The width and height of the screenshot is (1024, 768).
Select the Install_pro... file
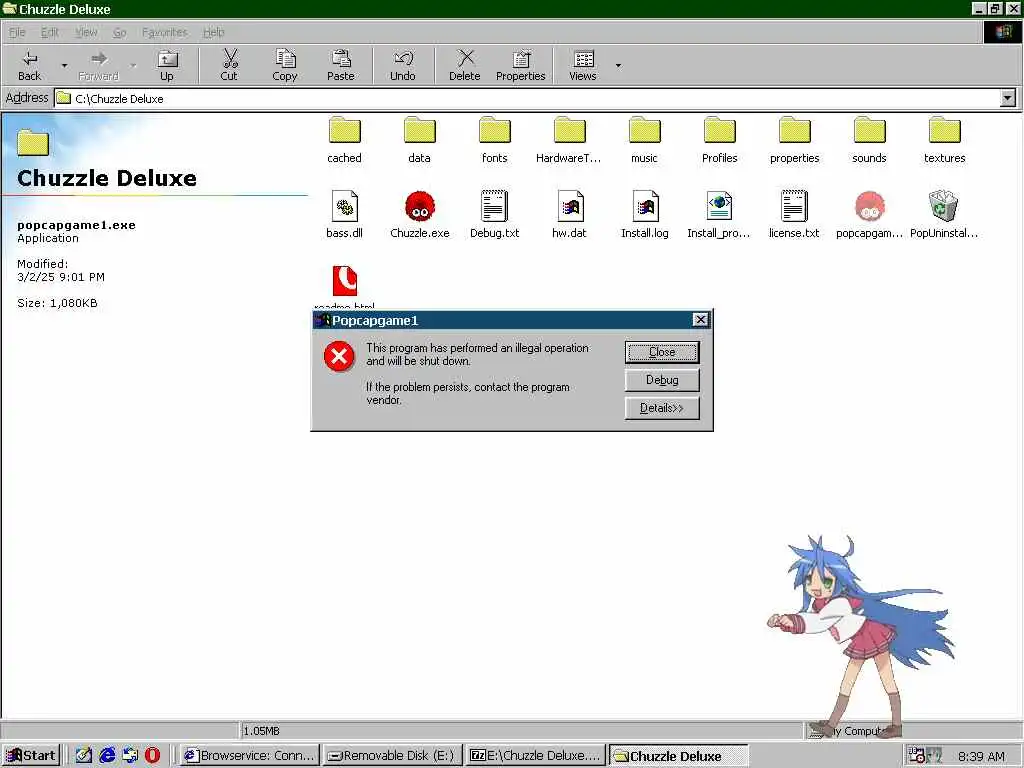click(719, 214)
